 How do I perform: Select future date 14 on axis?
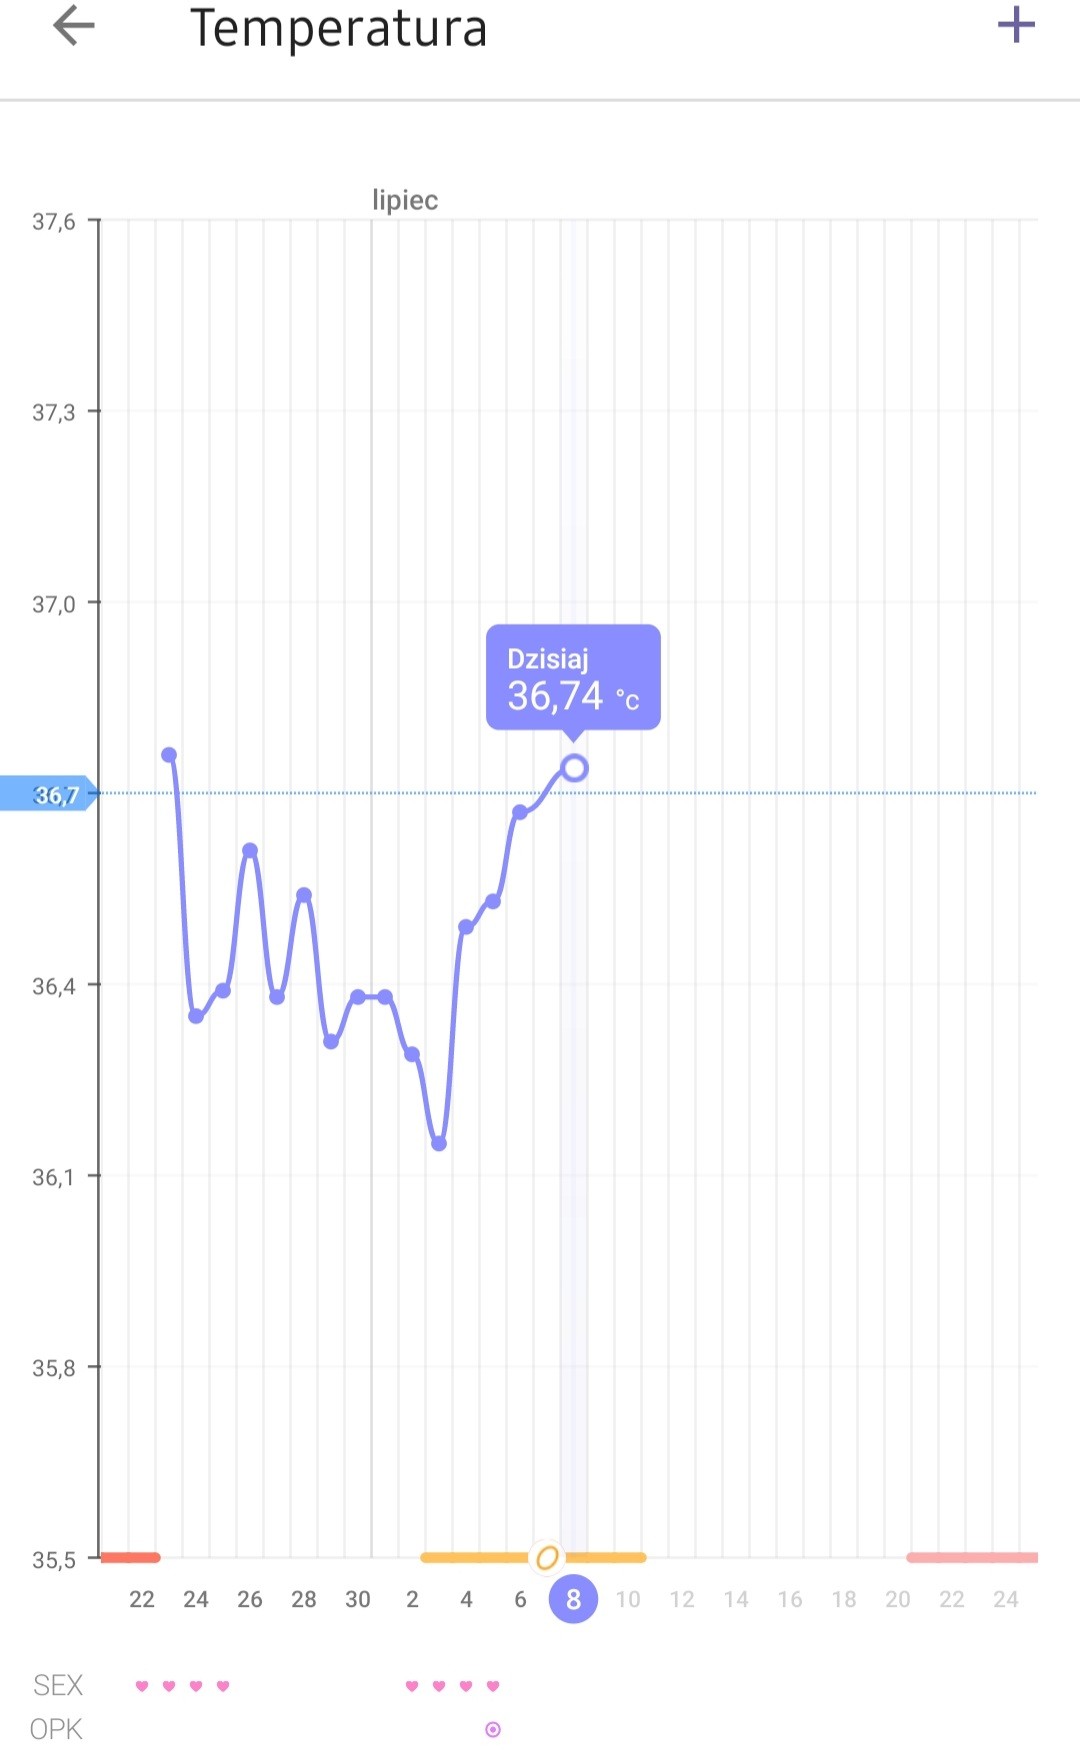tap(736, 1599)
